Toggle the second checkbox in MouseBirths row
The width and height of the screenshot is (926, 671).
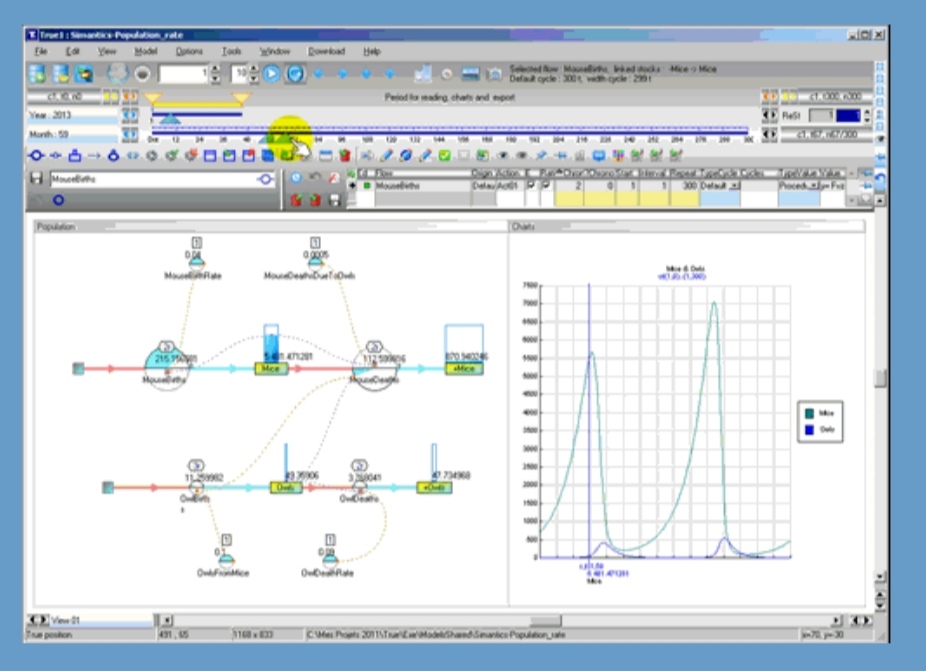pyautogui.click(x=546, y=185)
